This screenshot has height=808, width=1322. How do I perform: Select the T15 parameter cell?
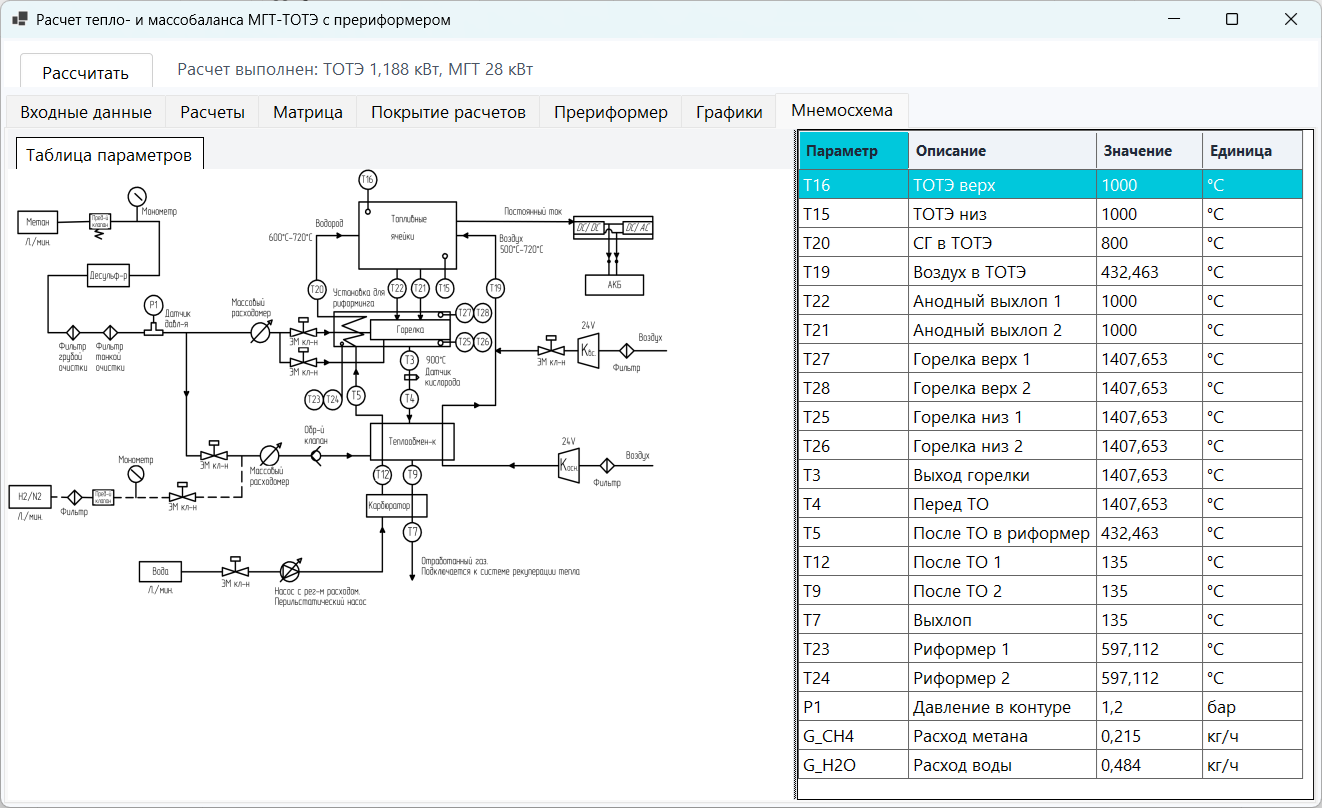point(853,214)
